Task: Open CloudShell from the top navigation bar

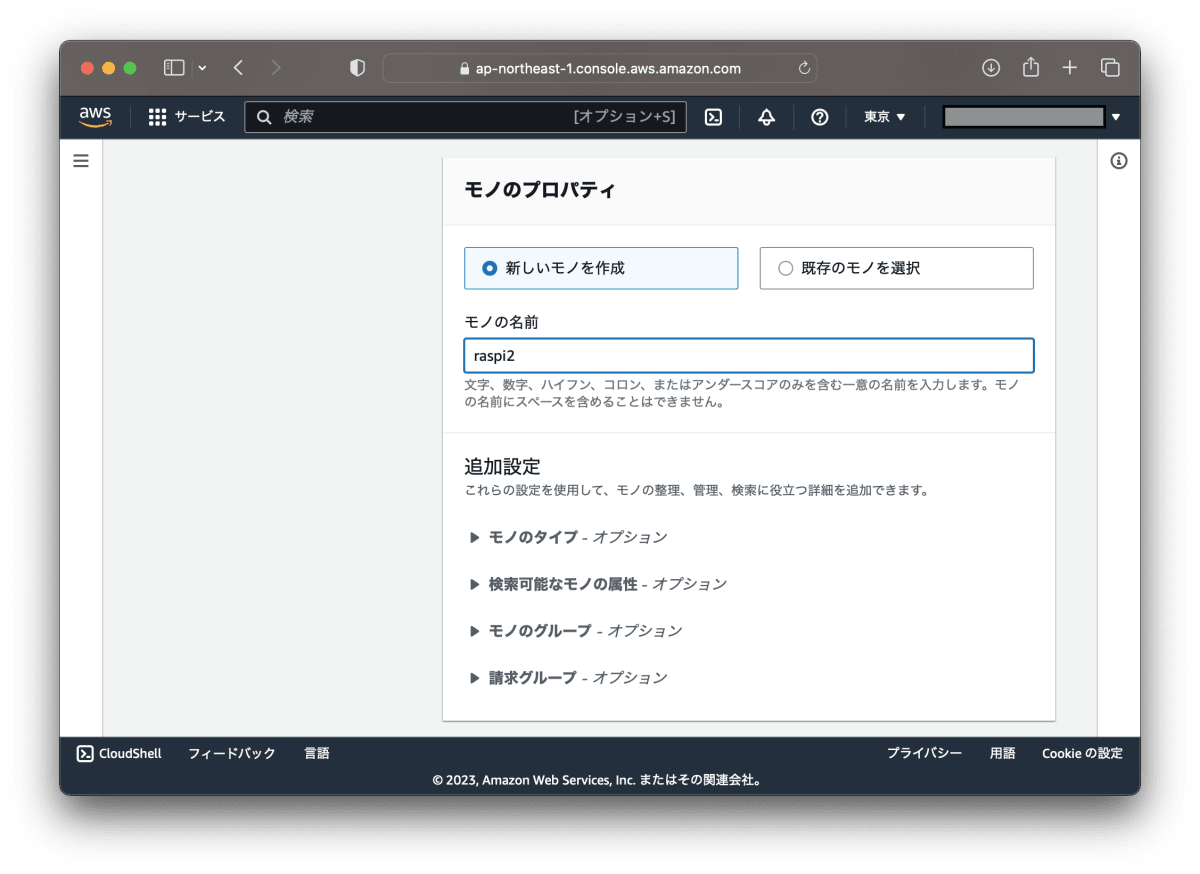Action: tap(713, 117)
